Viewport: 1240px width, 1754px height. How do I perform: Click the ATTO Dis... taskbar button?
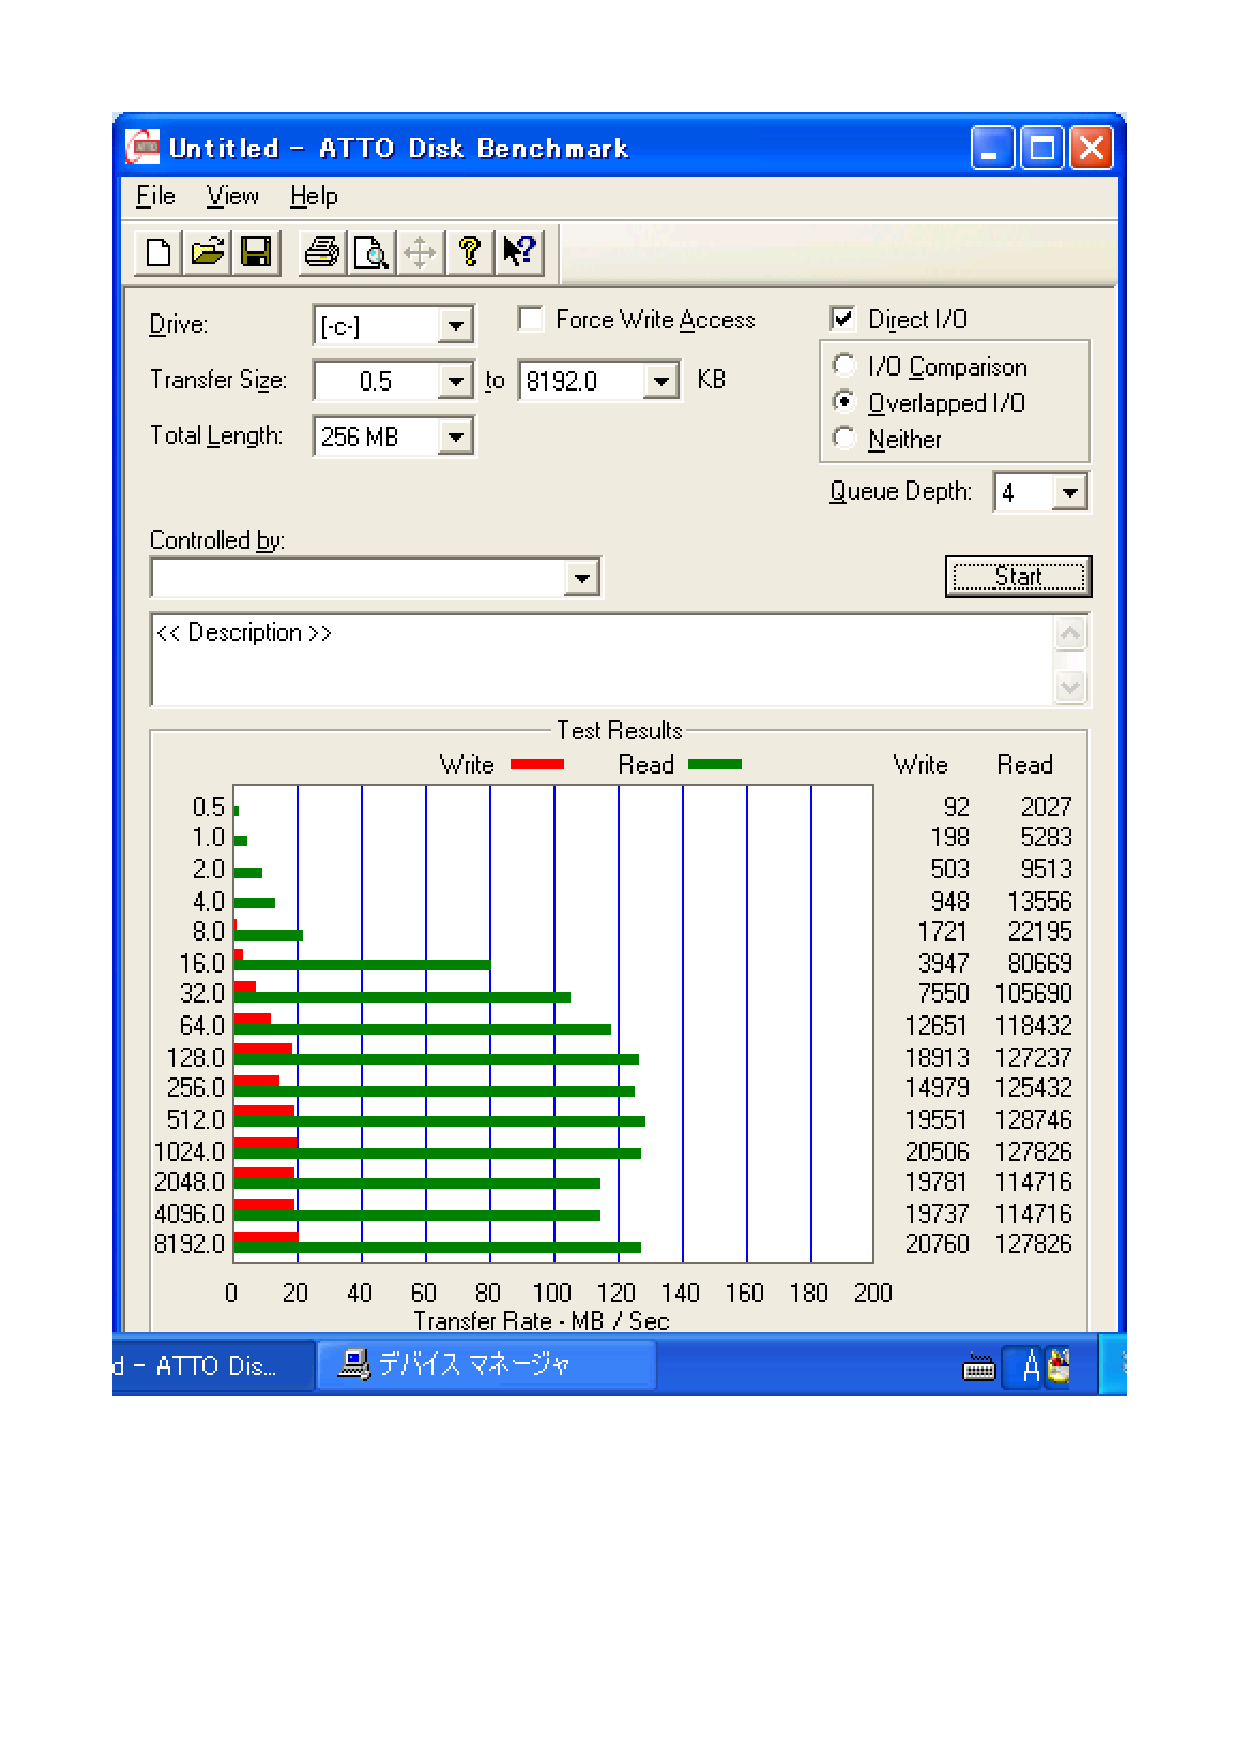[x=213, y=1366]
